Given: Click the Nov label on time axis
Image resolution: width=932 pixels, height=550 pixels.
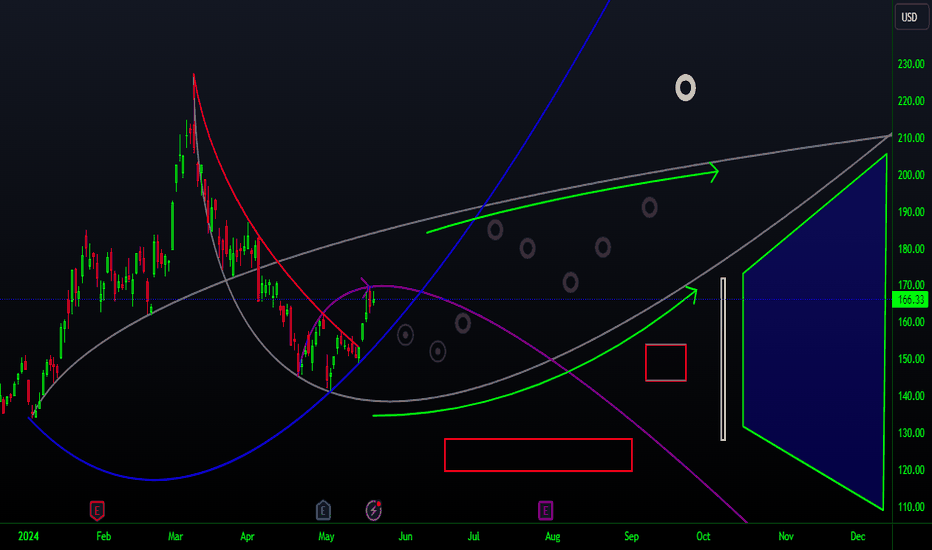Looking at the screenshot, I should click(x=786, y=536).
